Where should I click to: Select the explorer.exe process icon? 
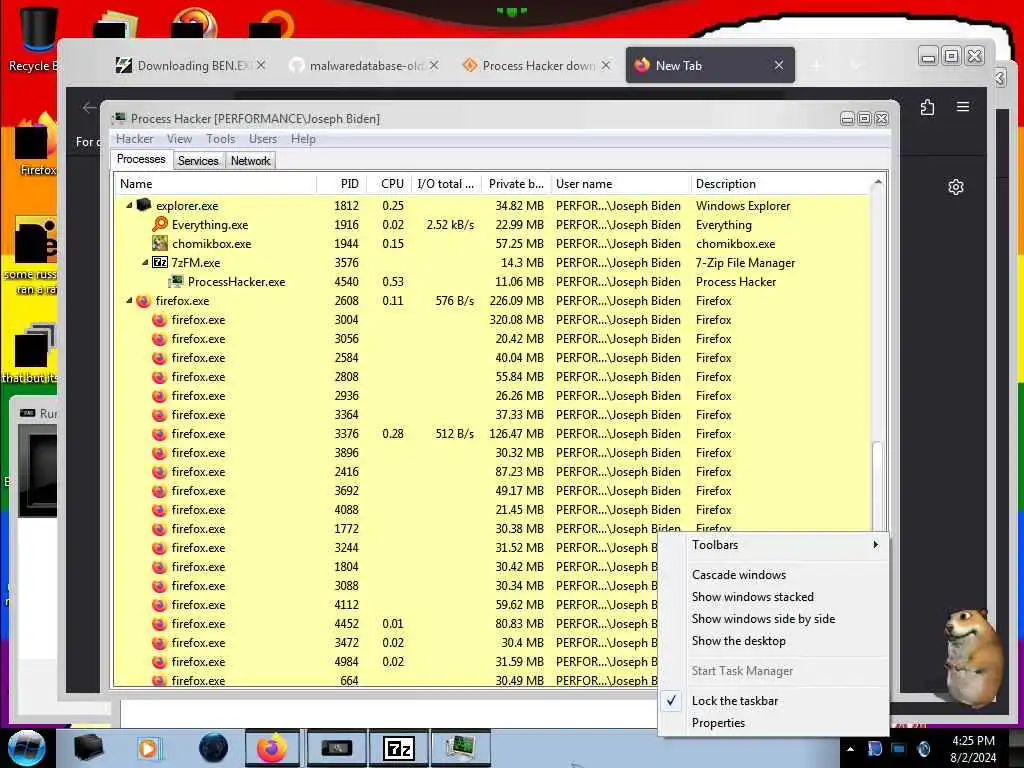point(144,205)
